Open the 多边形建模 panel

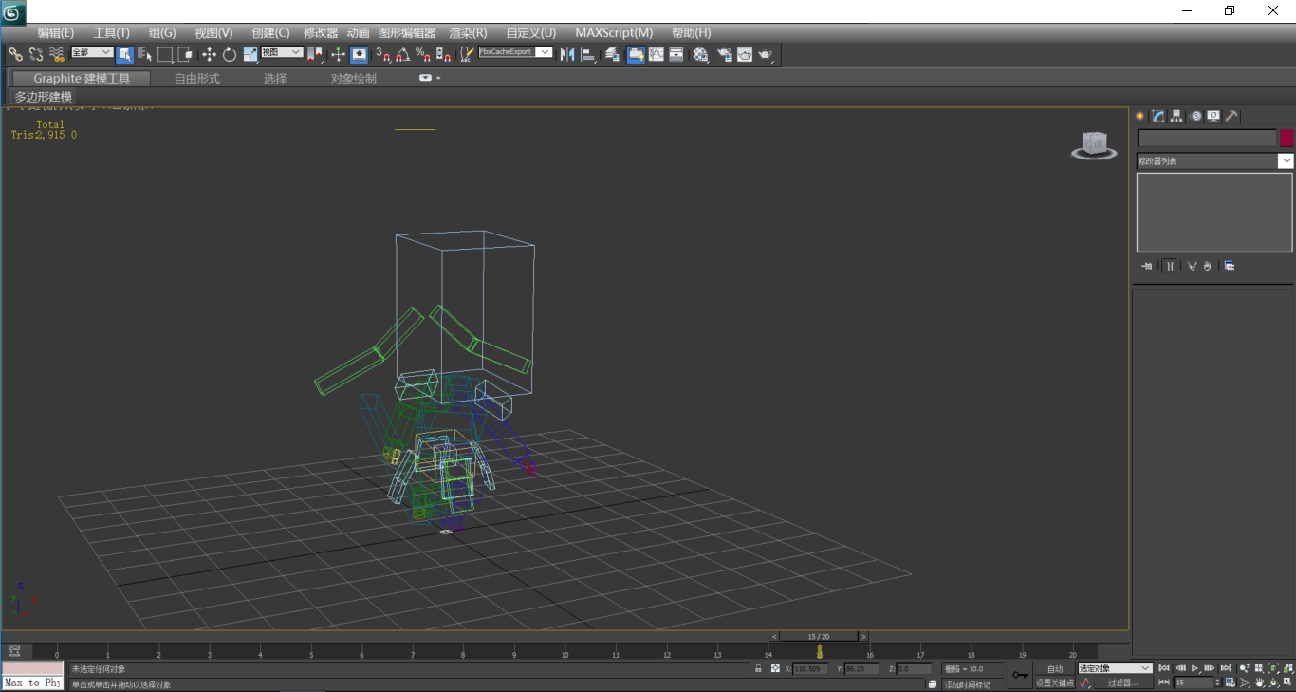click(43, 97)
